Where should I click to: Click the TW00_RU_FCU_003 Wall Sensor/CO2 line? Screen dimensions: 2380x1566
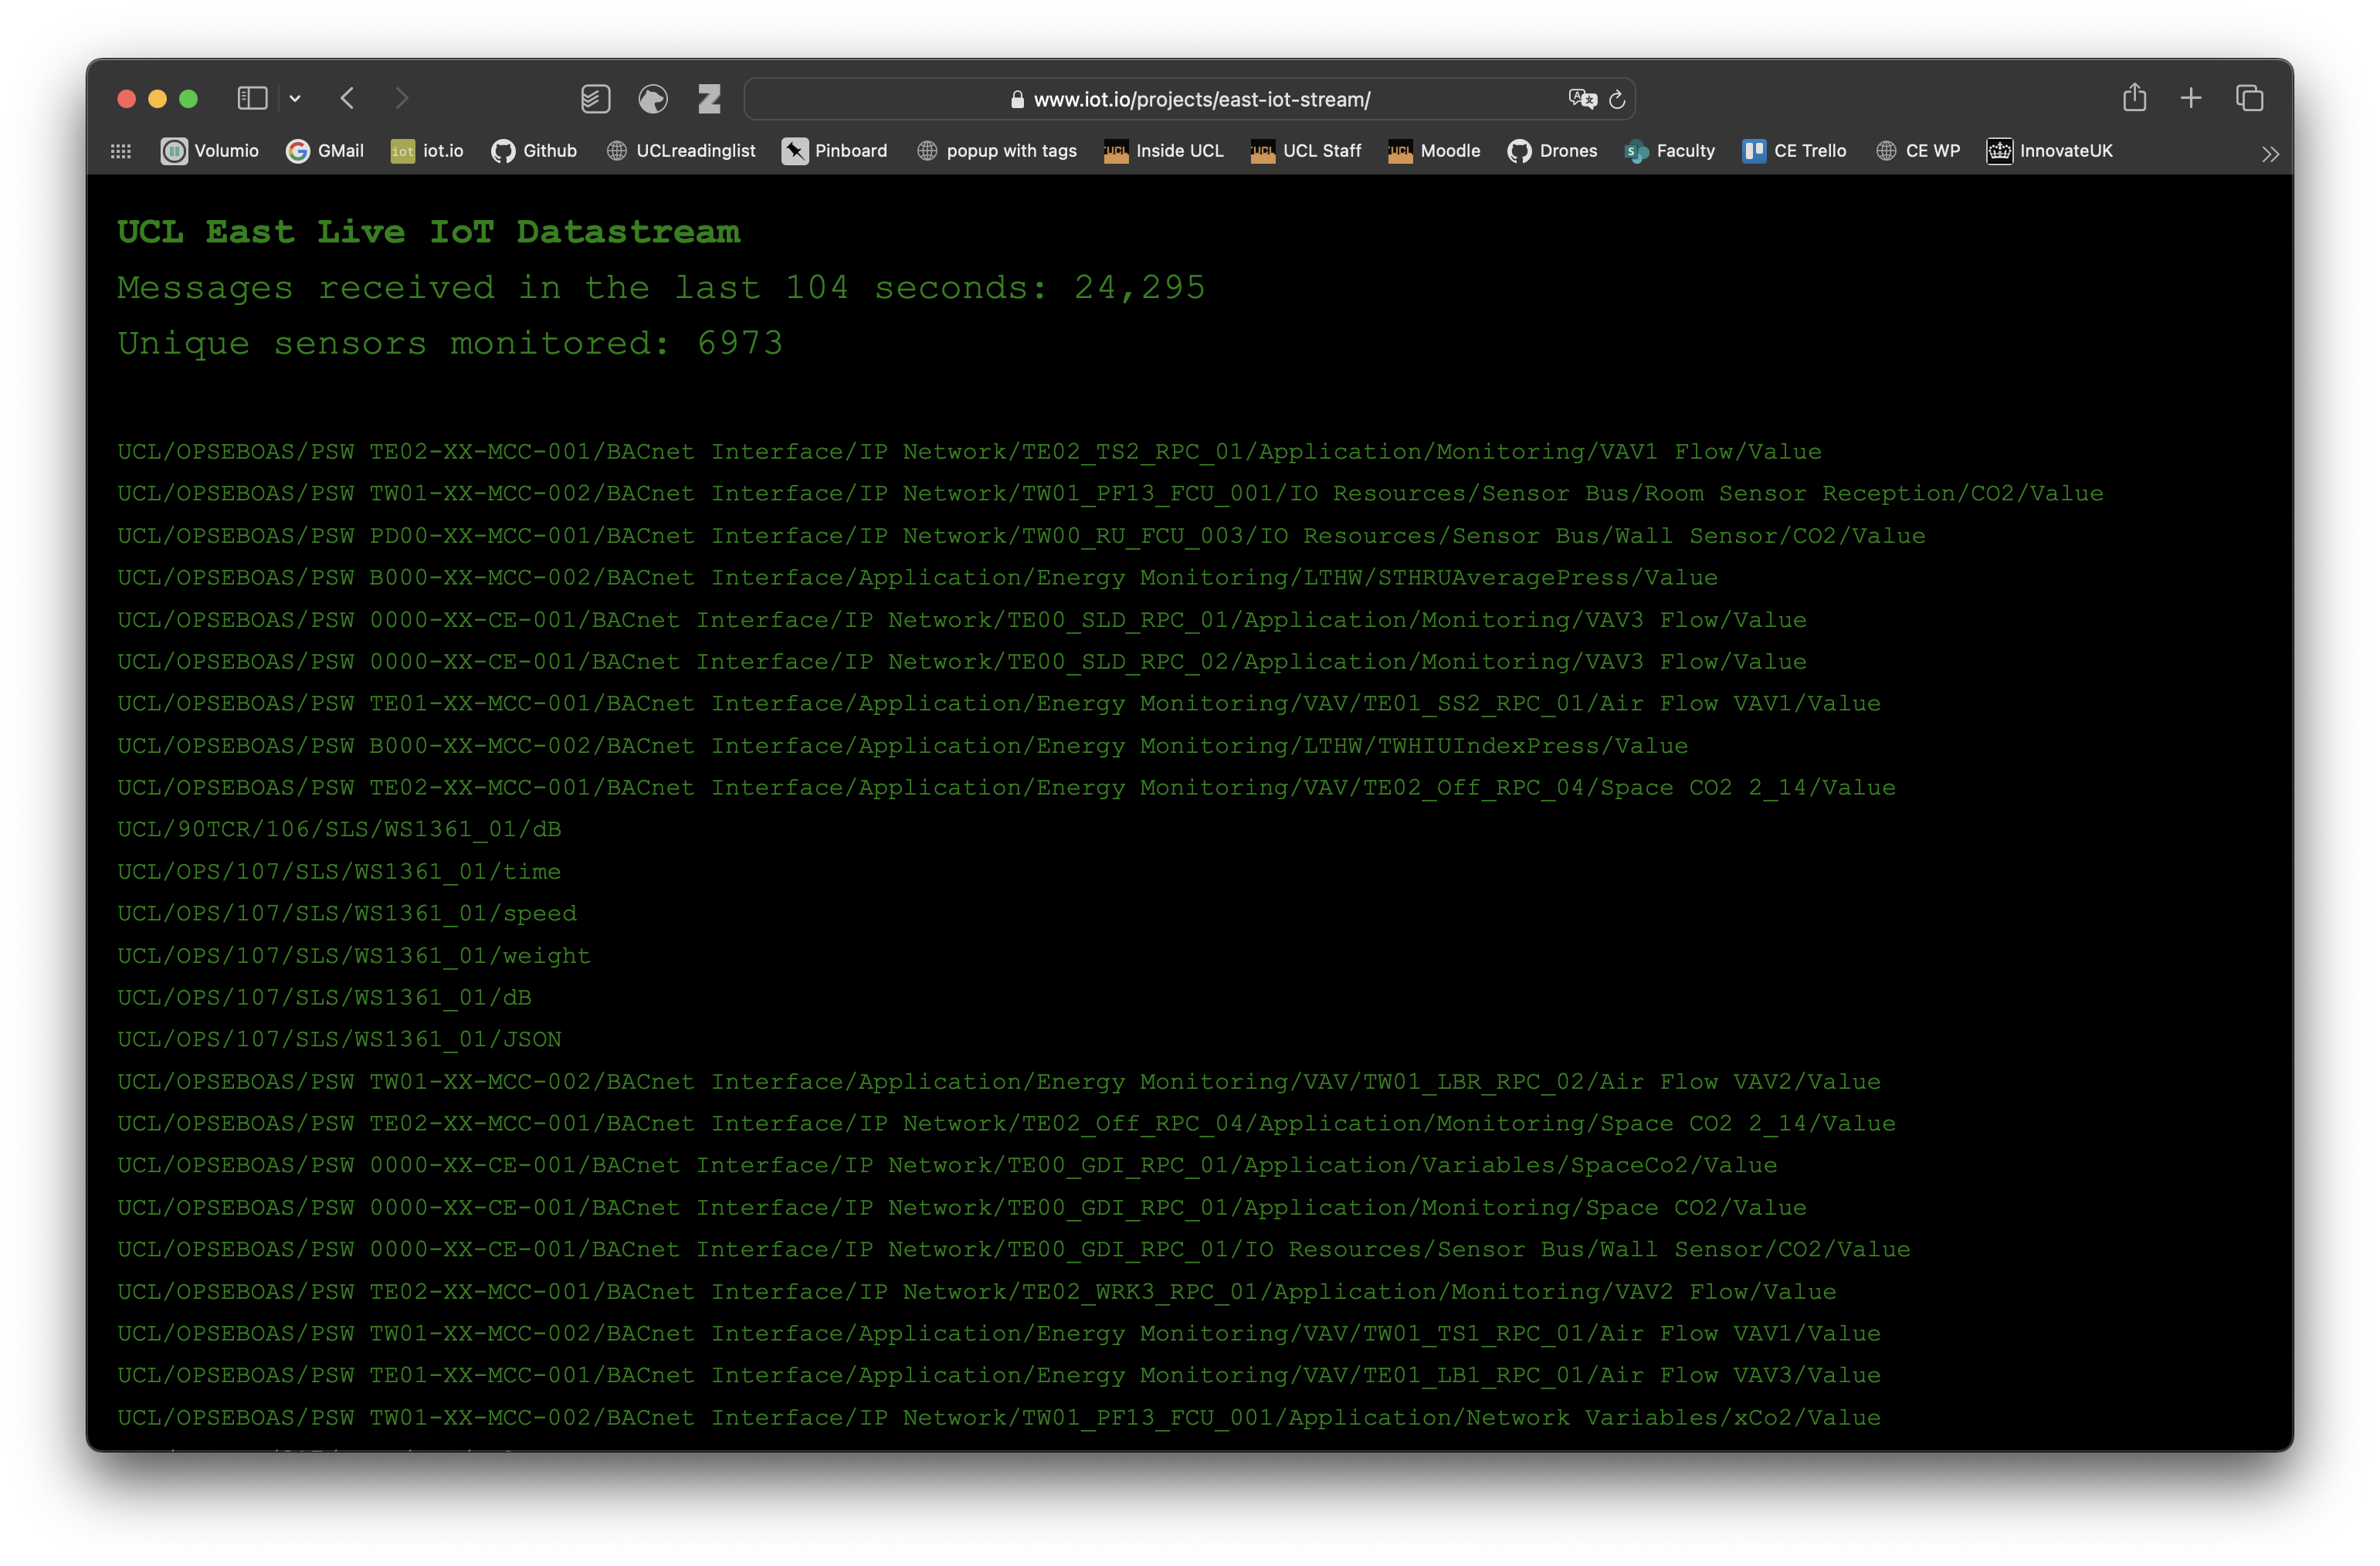pos(1021,536)
